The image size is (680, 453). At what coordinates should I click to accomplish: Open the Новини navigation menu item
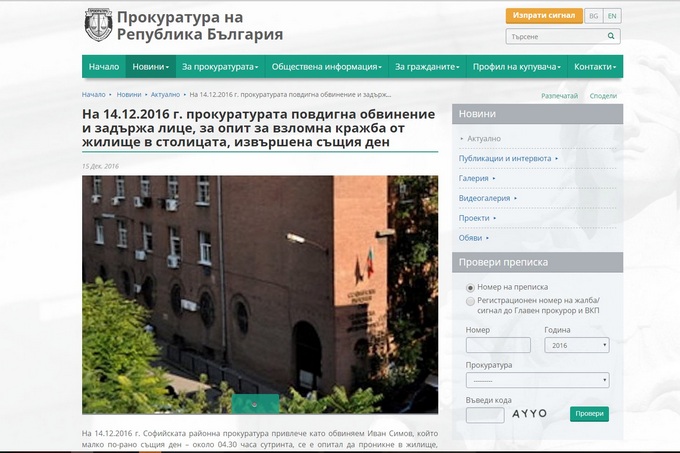pos(150,67)
